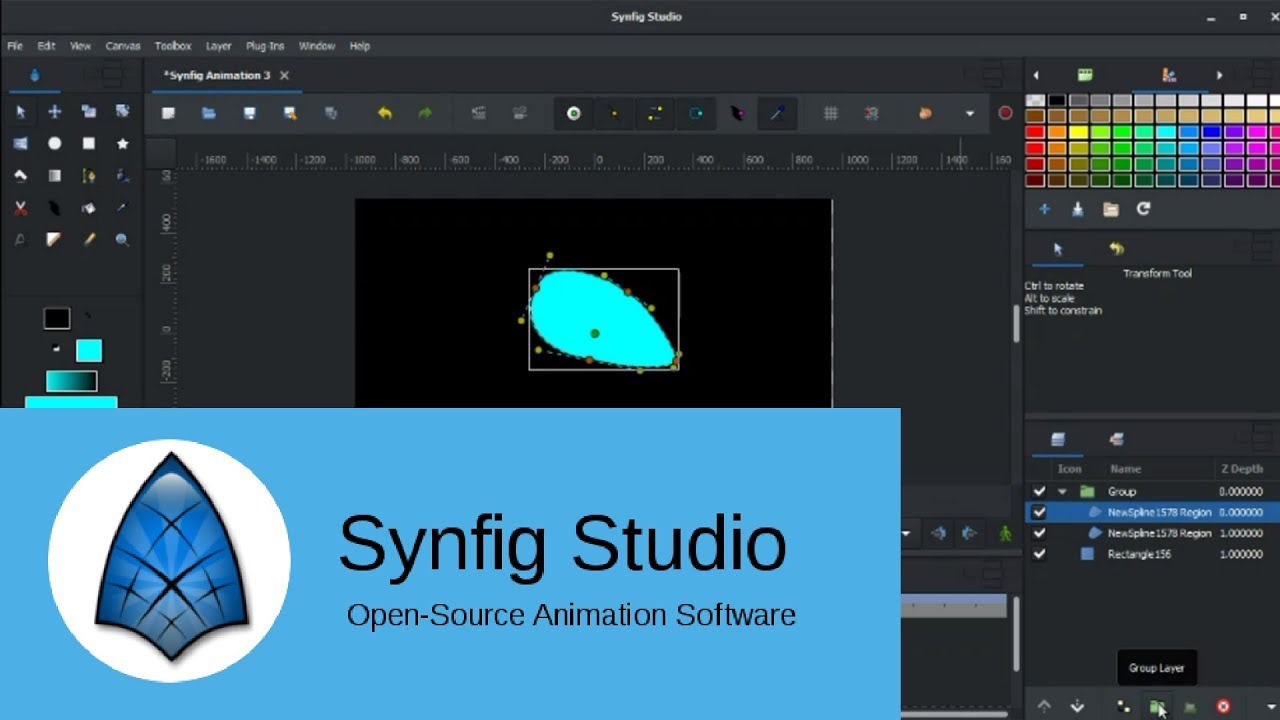Select the Rotate tool in toolbox
This screenshot has width=1280, height=720.
(122, 112)
